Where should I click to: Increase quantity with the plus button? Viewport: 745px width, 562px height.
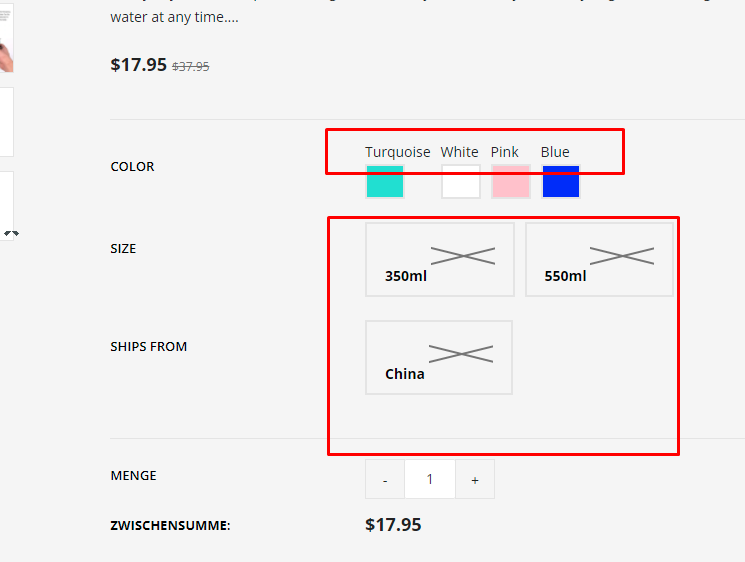click(475, 480)
